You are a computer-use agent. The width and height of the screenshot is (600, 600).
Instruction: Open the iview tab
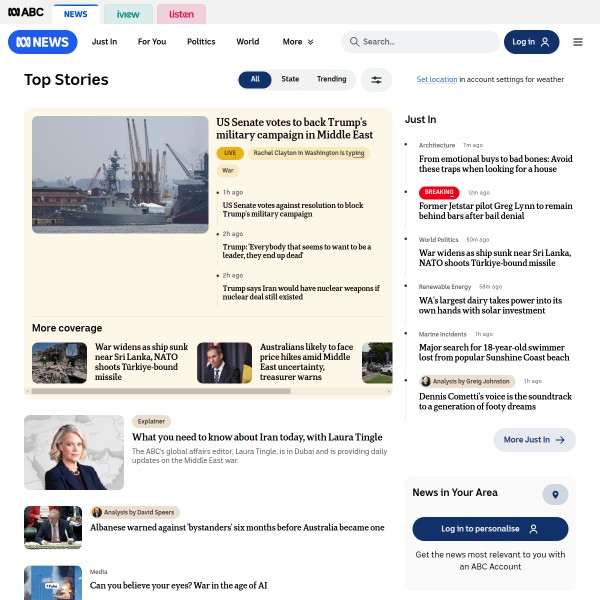tap(128, 14)
